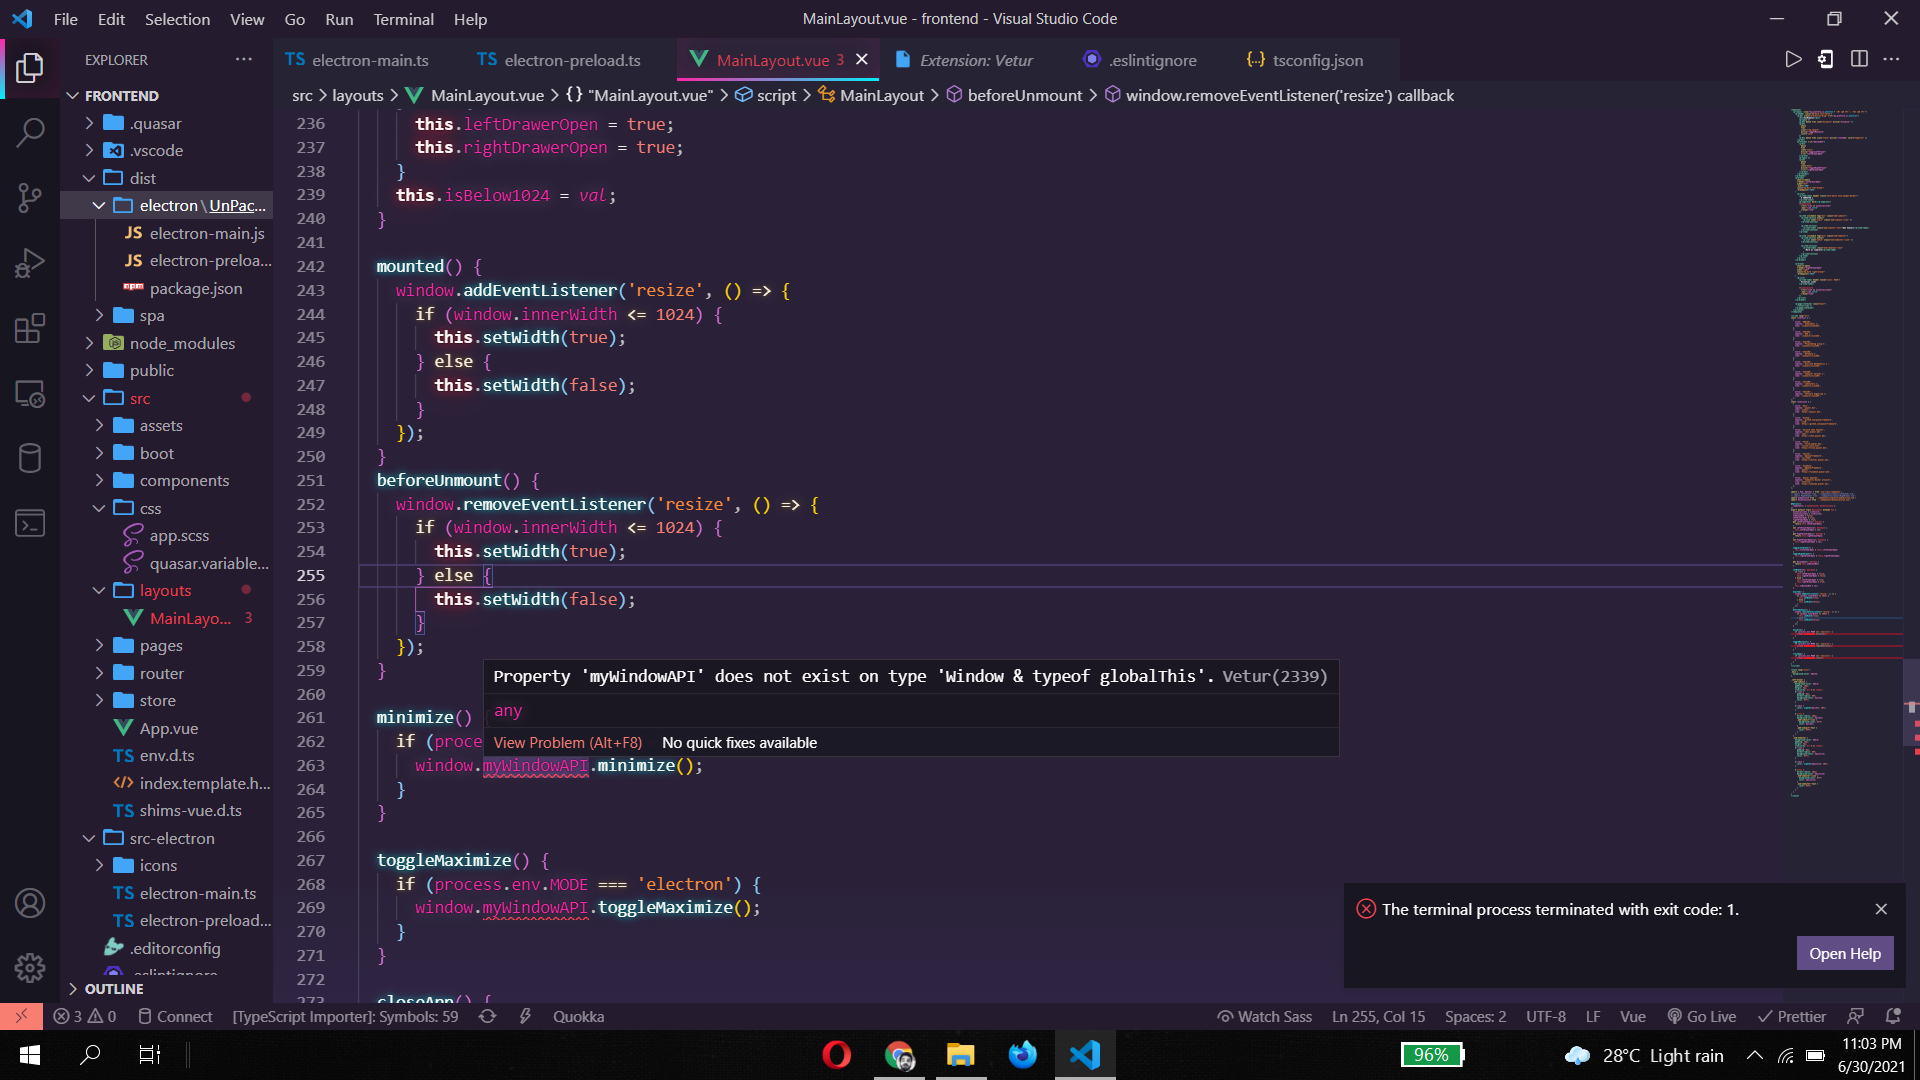
Task: Switch to the electron-preload.ts tab
Action: click(x=572, y=60)
